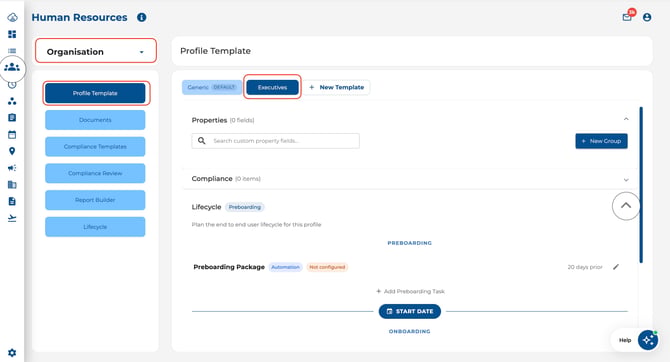Select the Executives template tab
This screenshot has height=362, width=670.
pyautogui.click(x=272, y=87)
